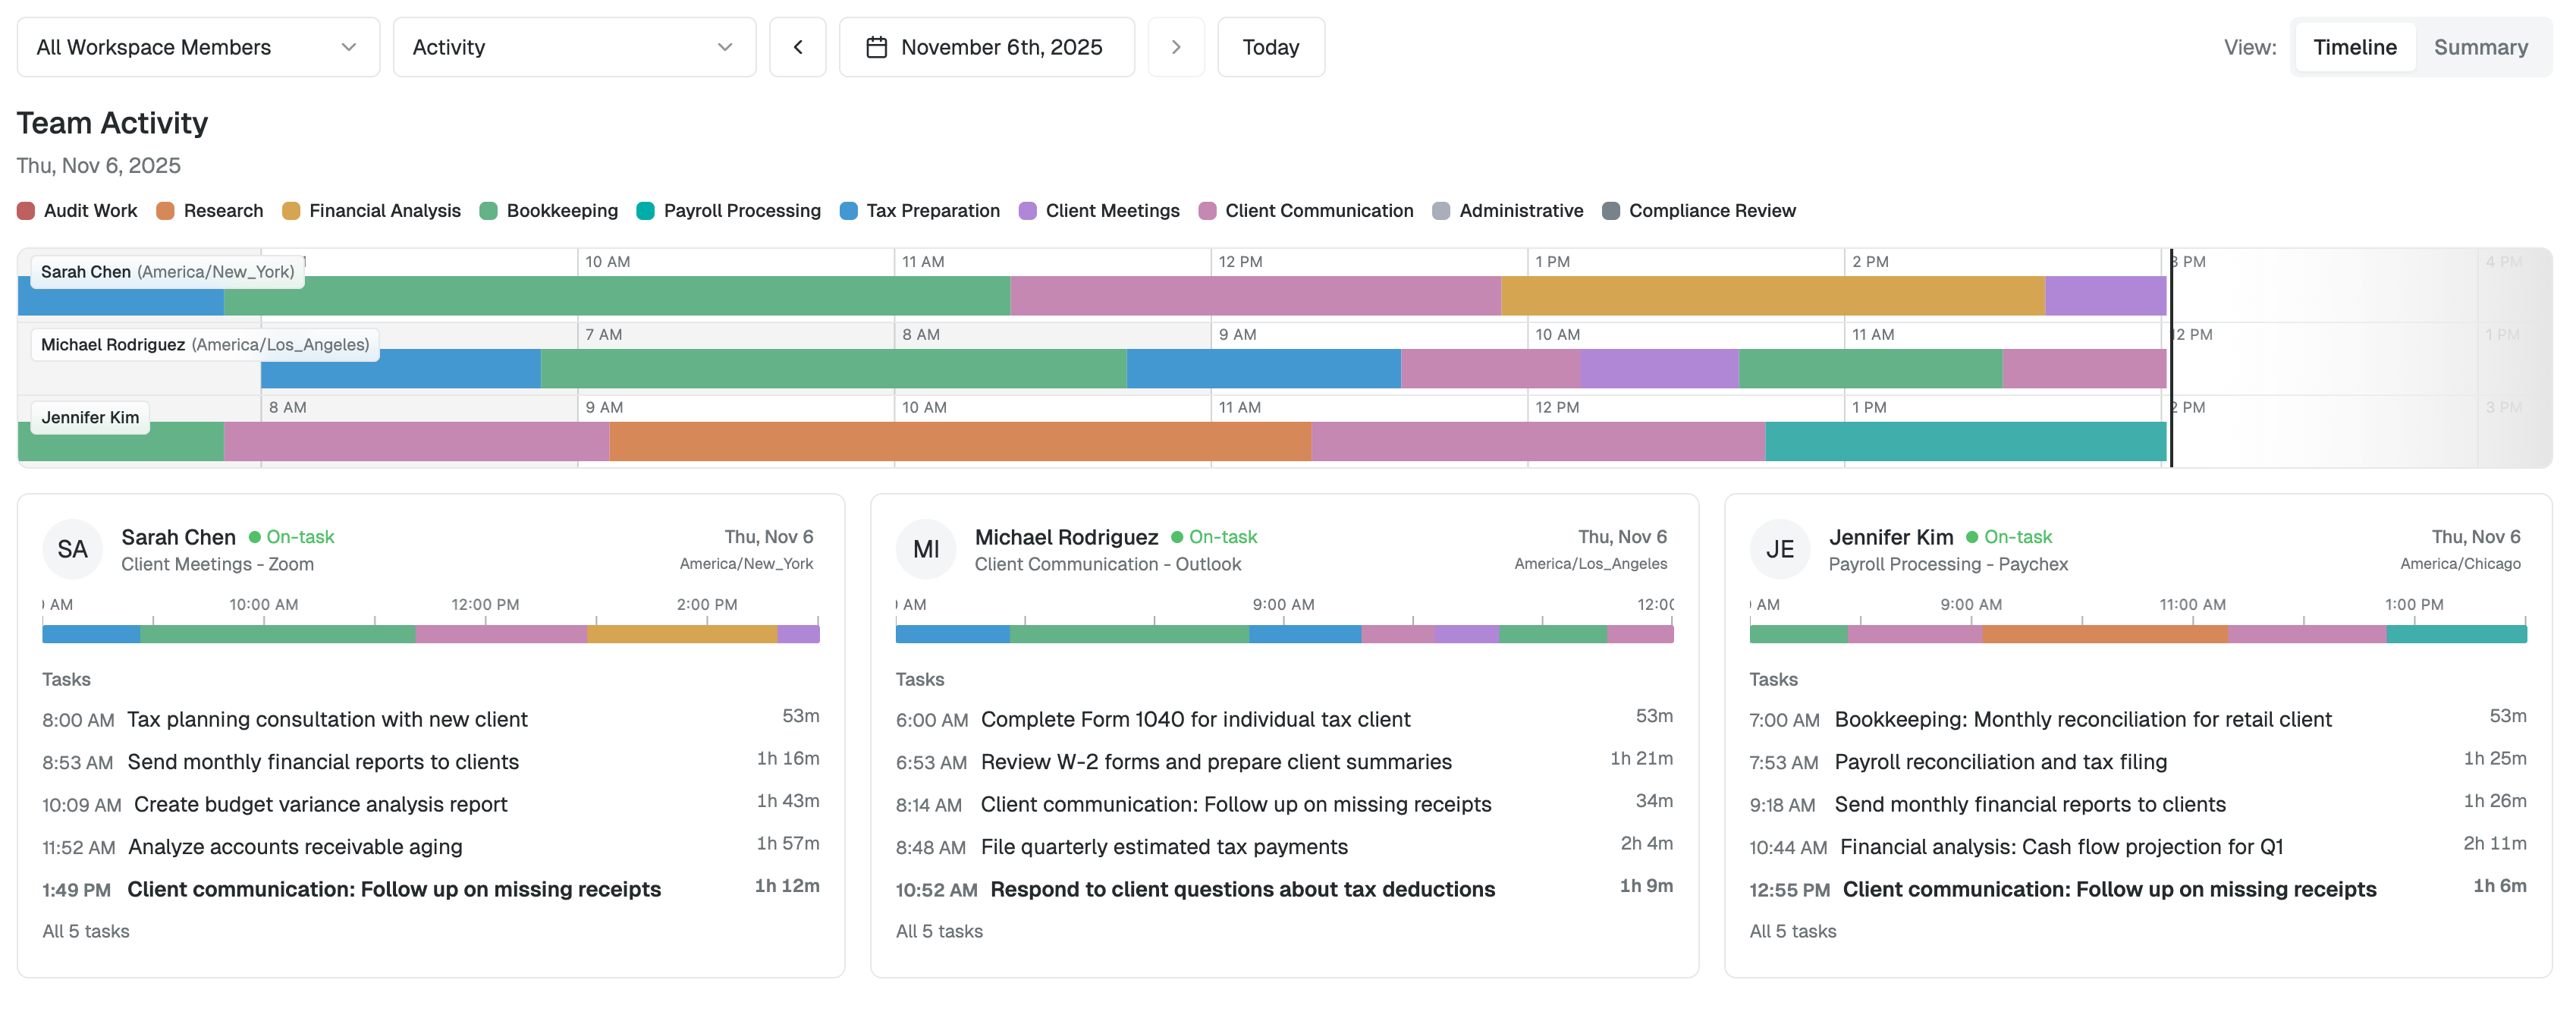Open the All Workspace Members dropdown
2576x1021 pixels.
(197, 47)
